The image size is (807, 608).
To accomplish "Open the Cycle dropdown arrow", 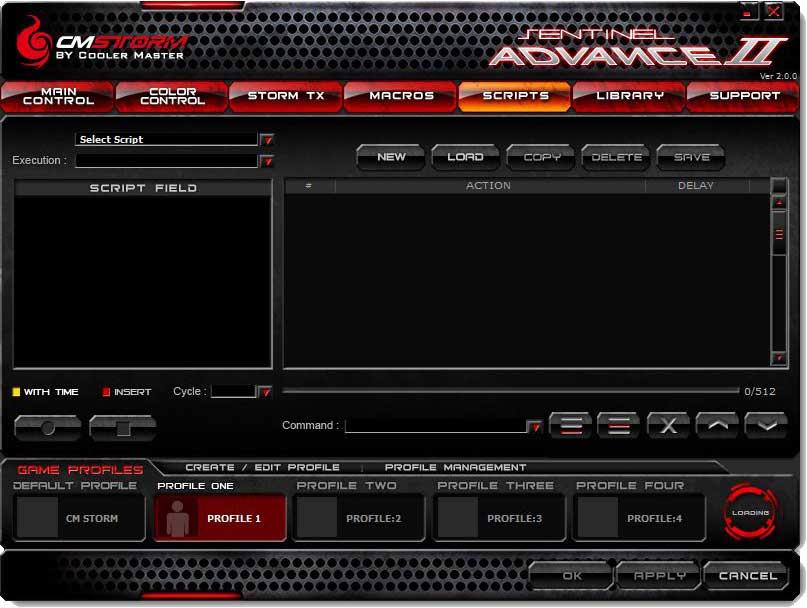I will [265, 392].
